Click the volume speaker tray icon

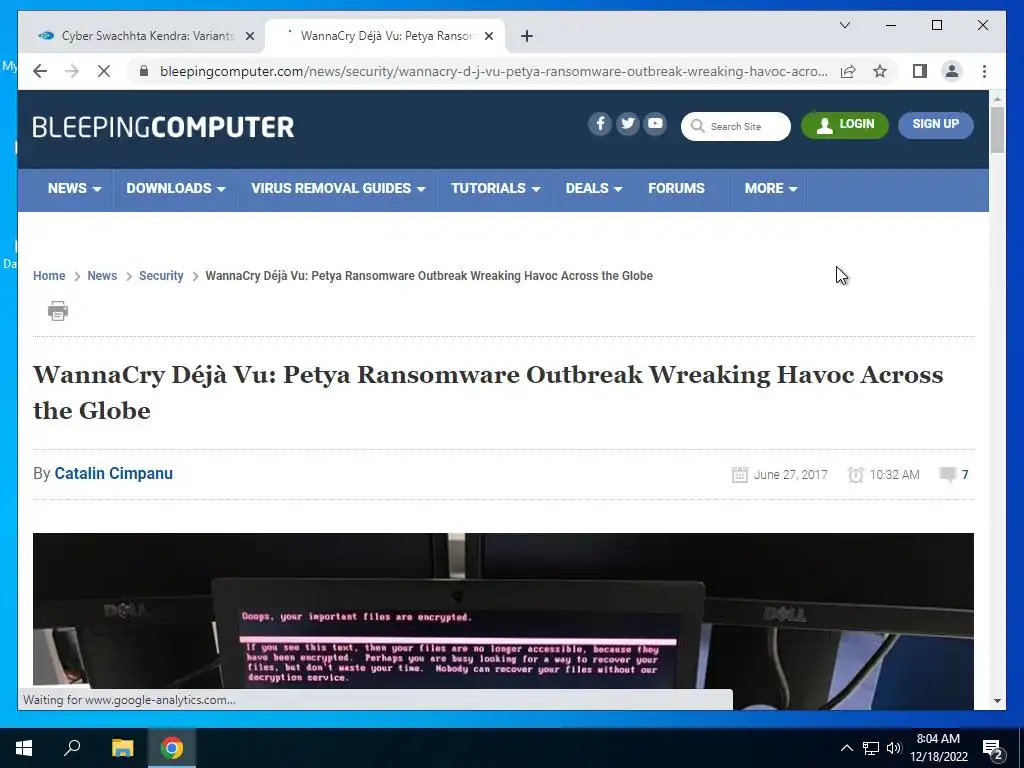tap(894, 748)
